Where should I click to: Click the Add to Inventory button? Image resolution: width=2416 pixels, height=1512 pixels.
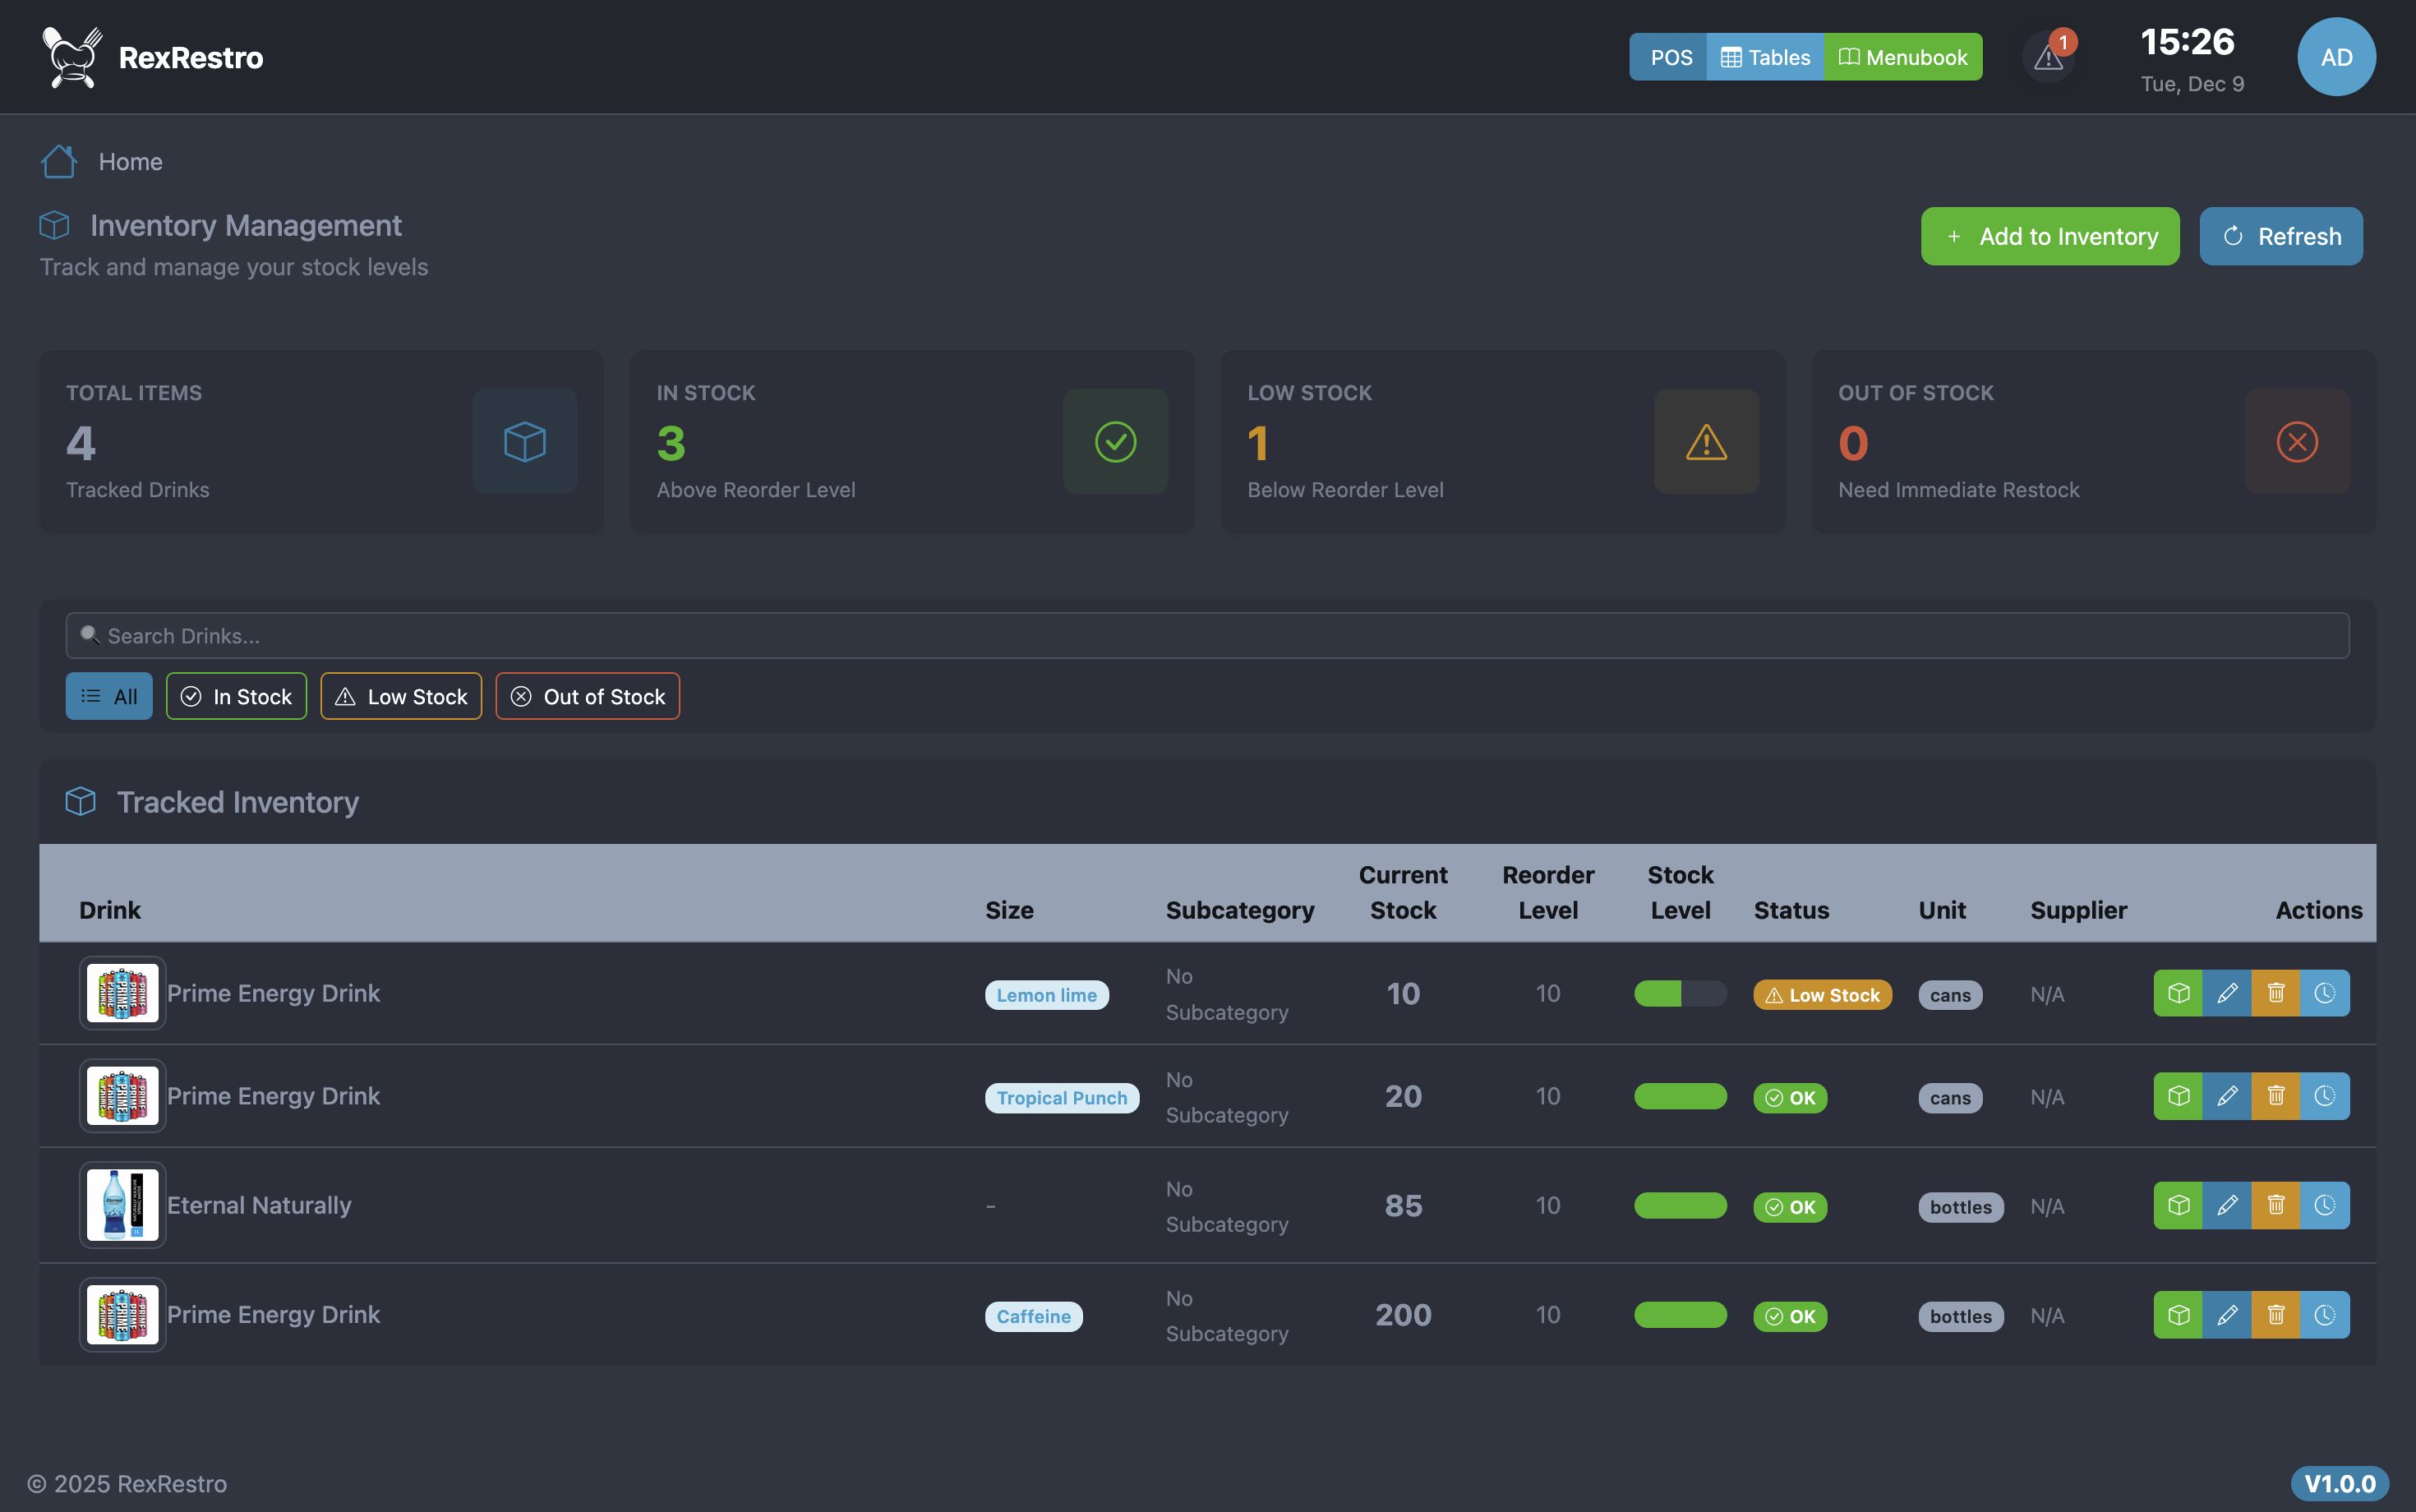(x=2050, y=236)
